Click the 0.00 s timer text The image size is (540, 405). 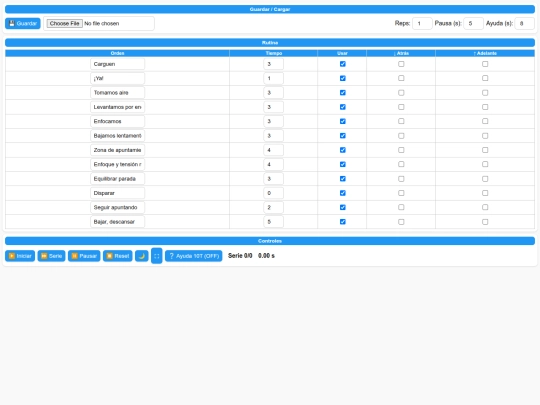click(x=266, y=256)
